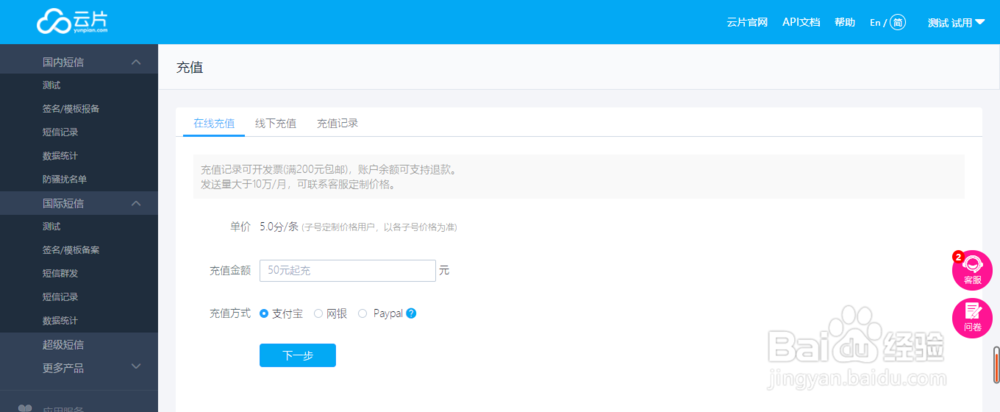Open the 帮助 link in header
The width and height of the screenshot is (1000, 412).
coord(844,22)
